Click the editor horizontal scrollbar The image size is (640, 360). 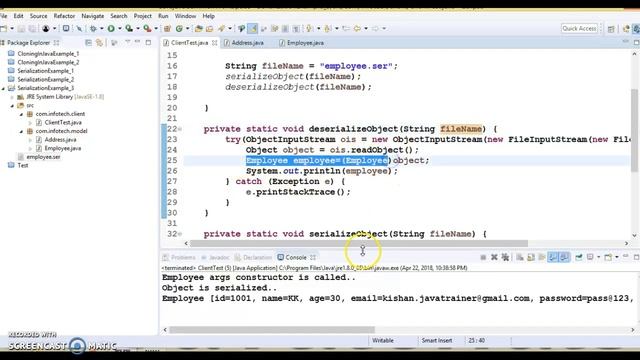(359, 243)
